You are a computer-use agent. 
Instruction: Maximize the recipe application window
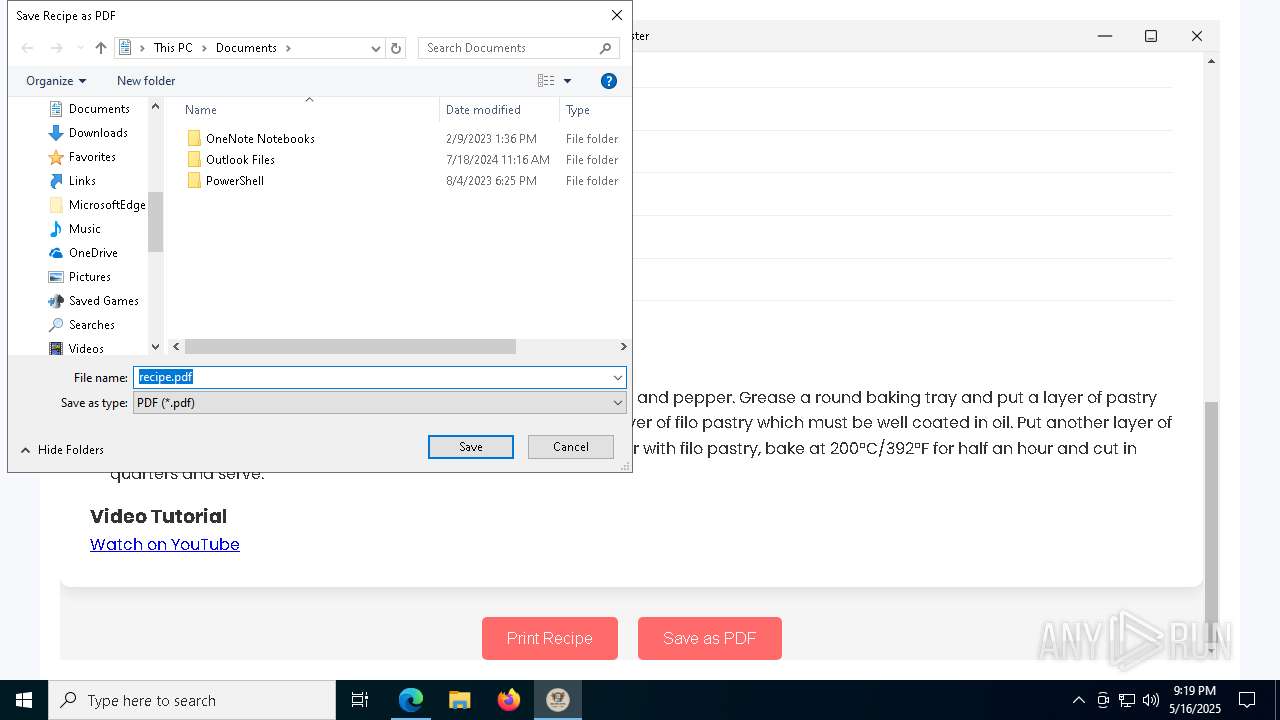coord(1151,36)
